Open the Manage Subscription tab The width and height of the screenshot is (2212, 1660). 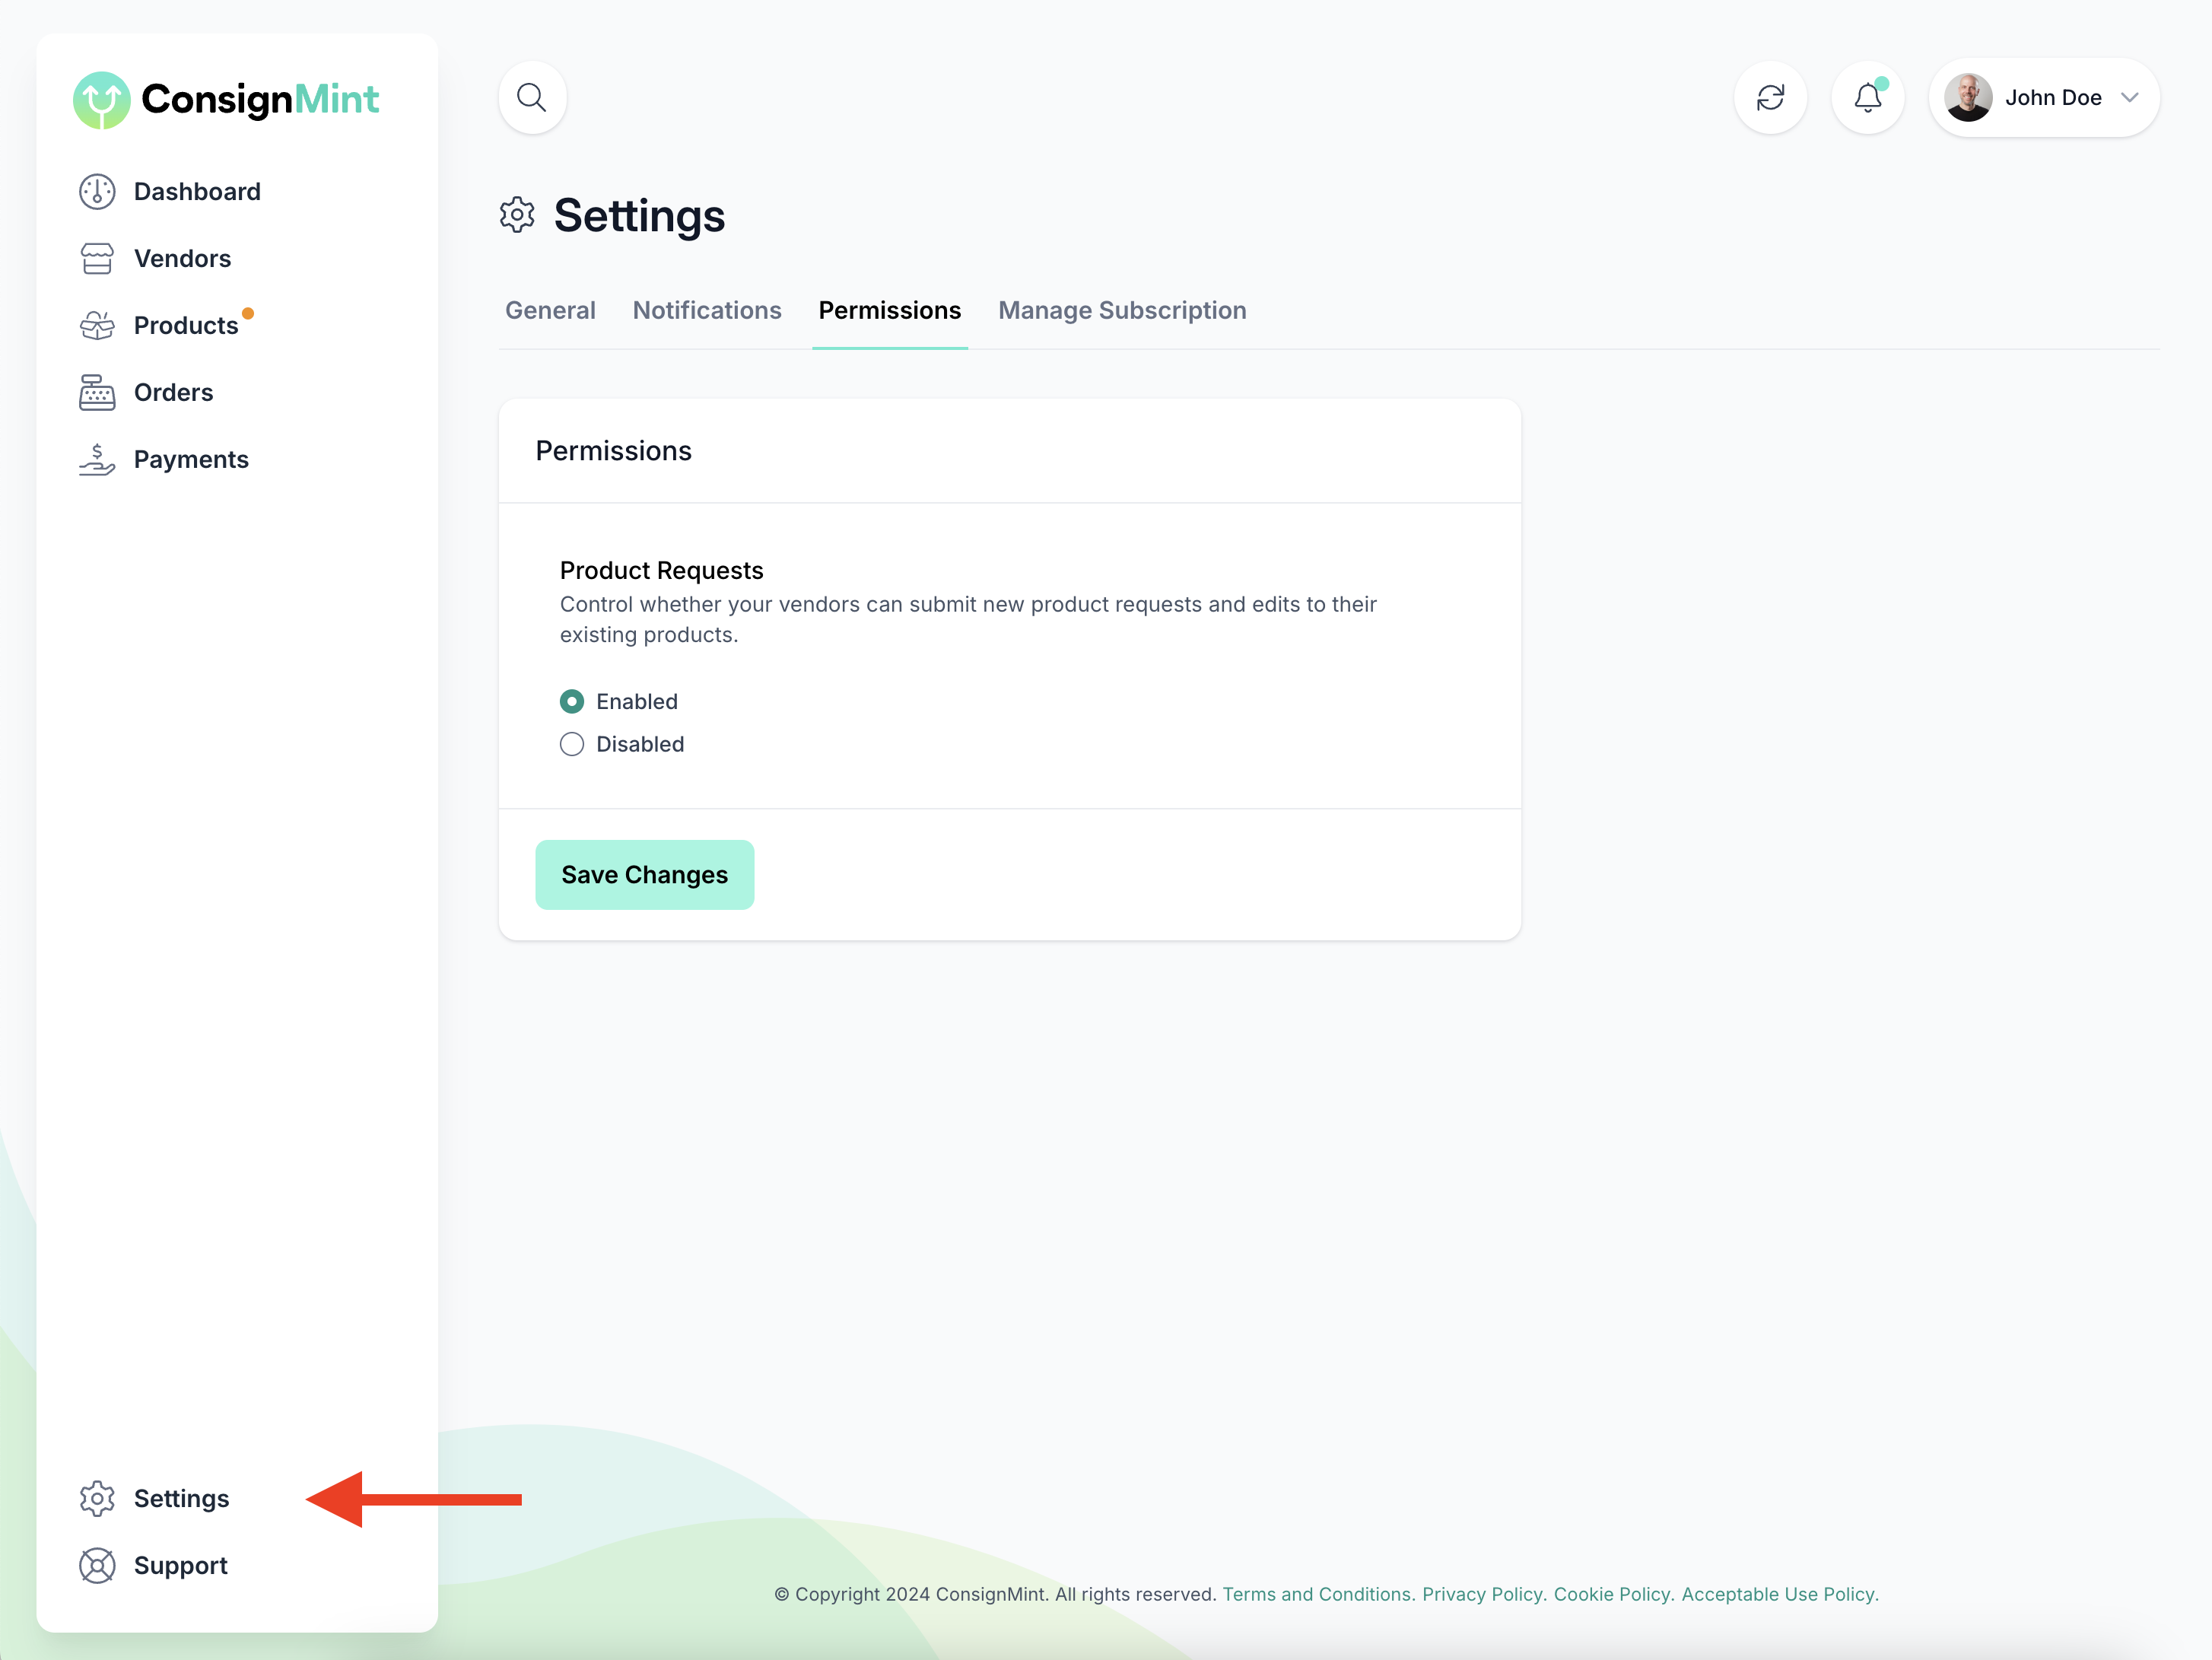[x=1122, y=310]
